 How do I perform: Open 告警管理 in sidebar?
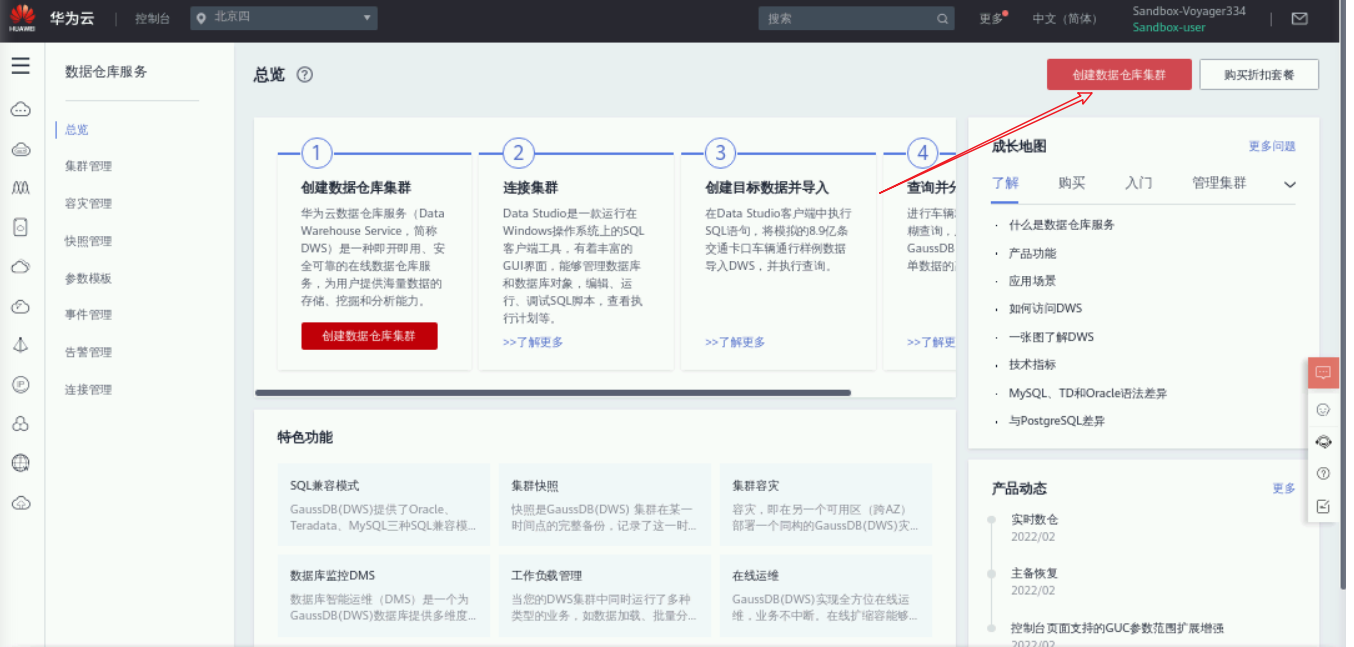[x=89, y=352]
